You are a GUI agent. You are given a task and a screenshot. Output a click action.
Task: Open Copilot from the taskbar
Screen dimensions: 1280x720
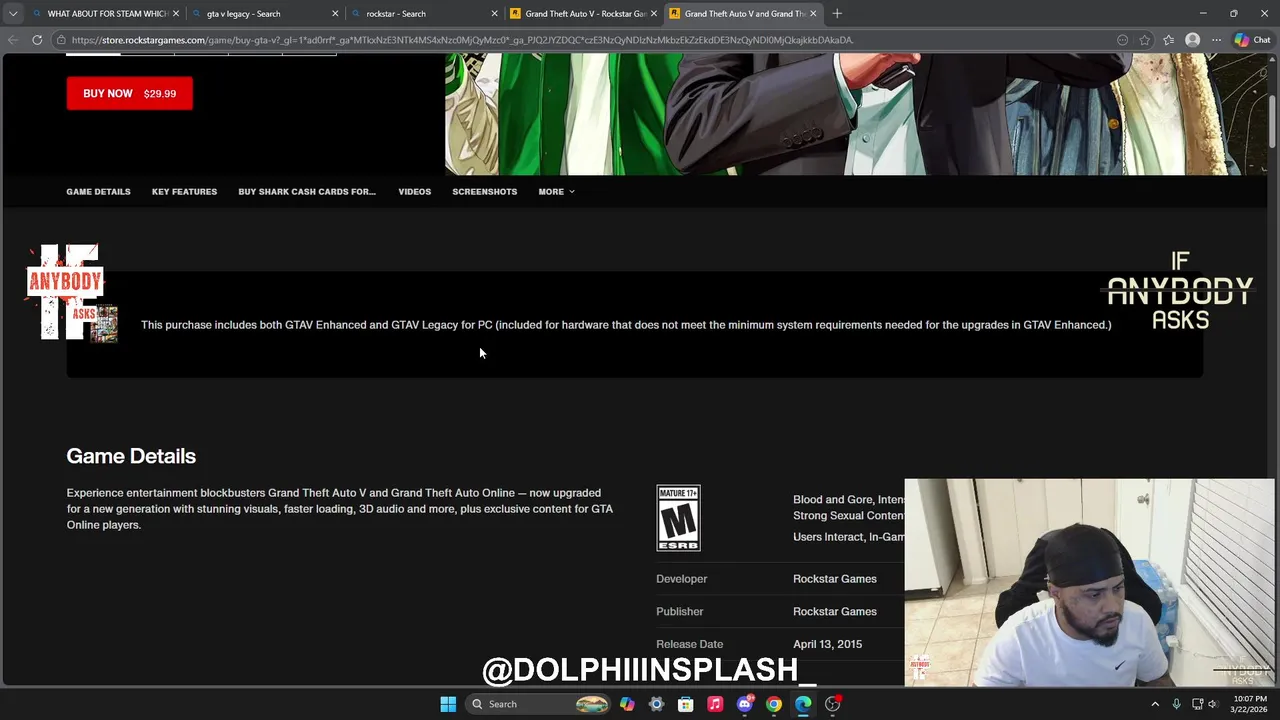coord(627,704)
